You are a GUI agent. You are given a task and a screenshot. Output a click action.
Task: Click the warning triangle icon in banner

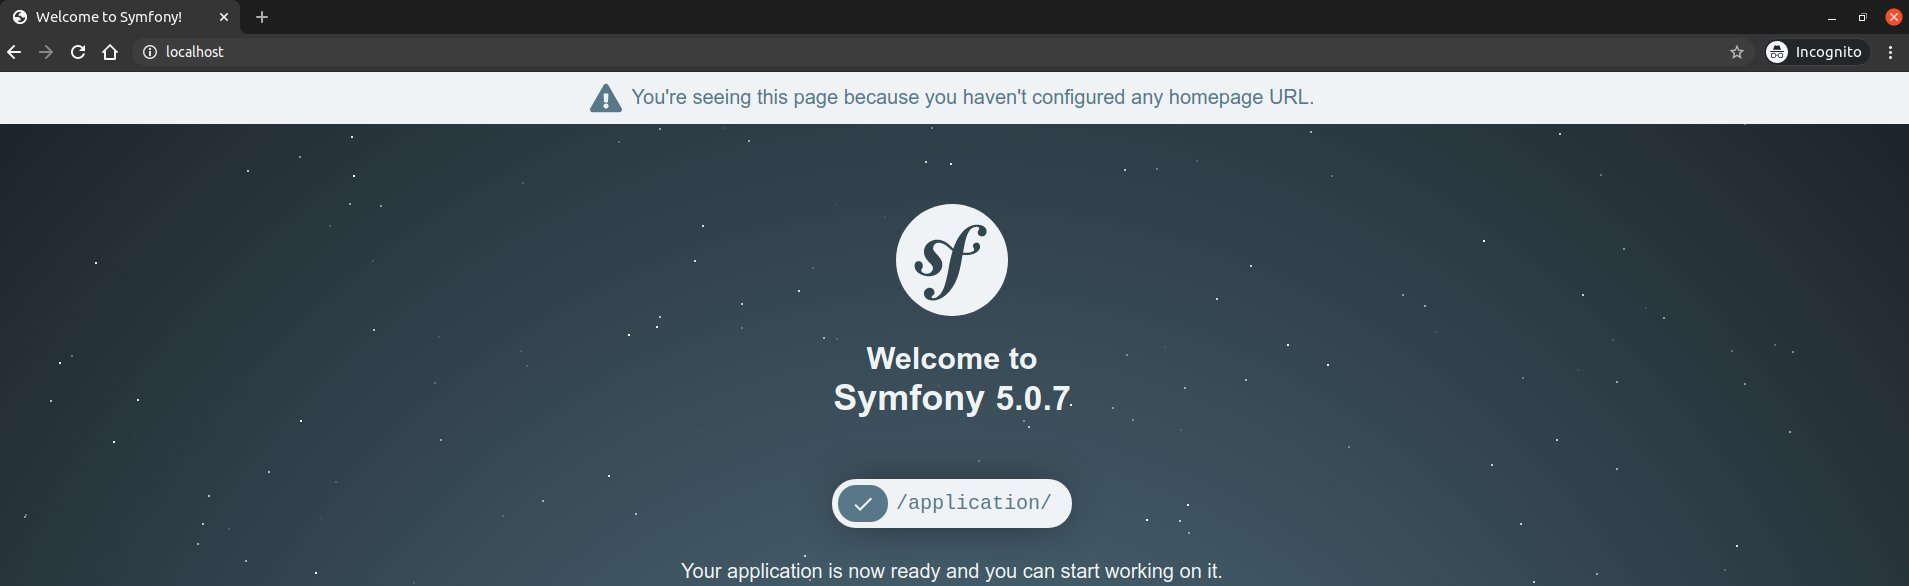pos(606,98)
